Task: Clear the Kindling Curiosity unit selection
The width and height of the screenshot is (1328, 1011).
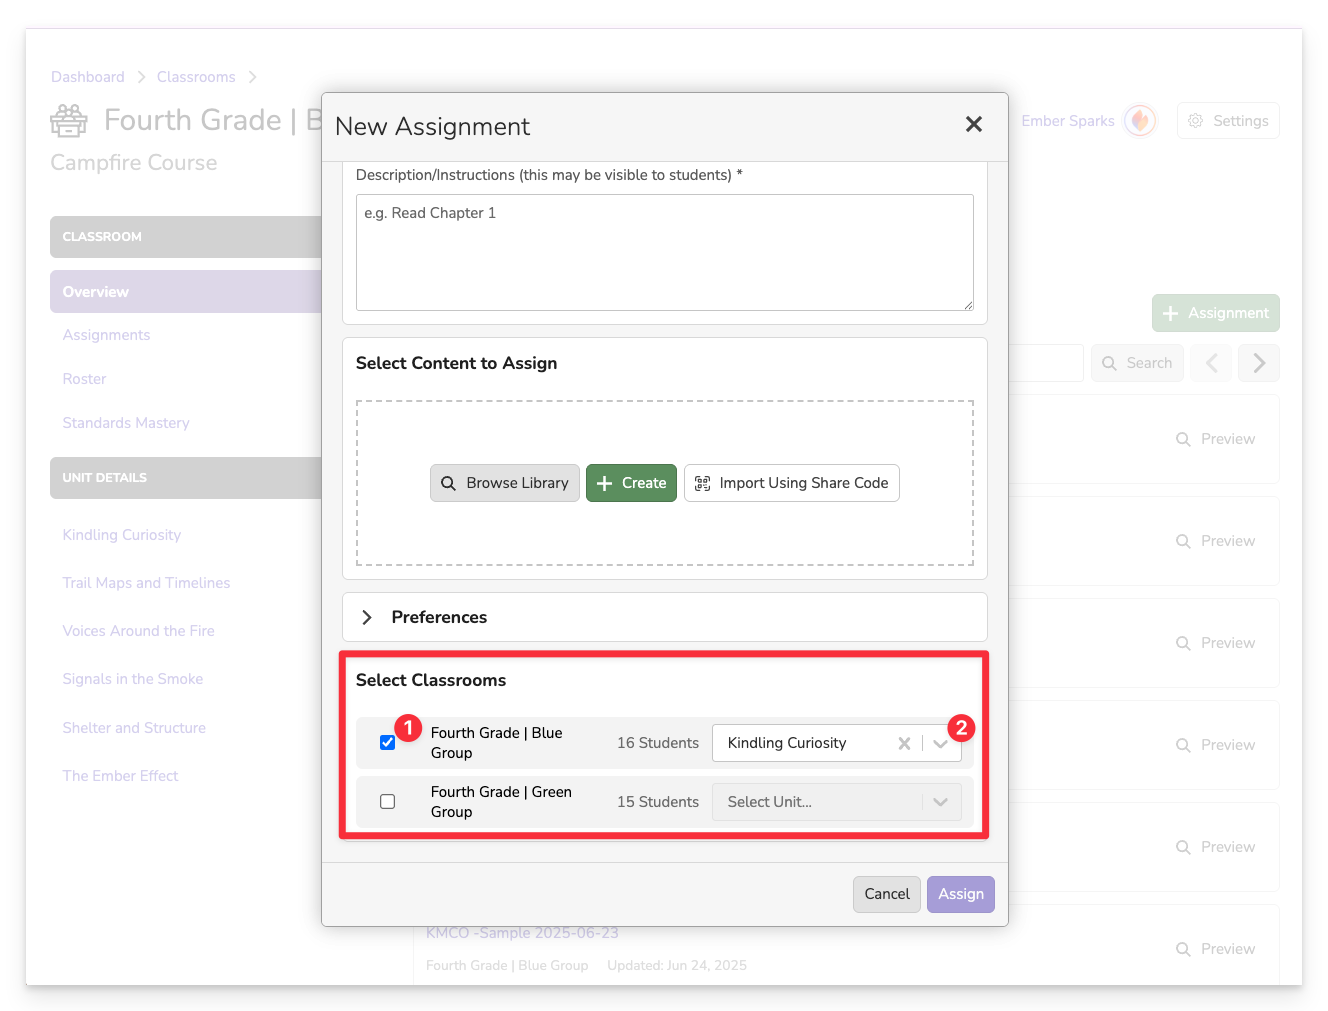Action: (904, 743)
